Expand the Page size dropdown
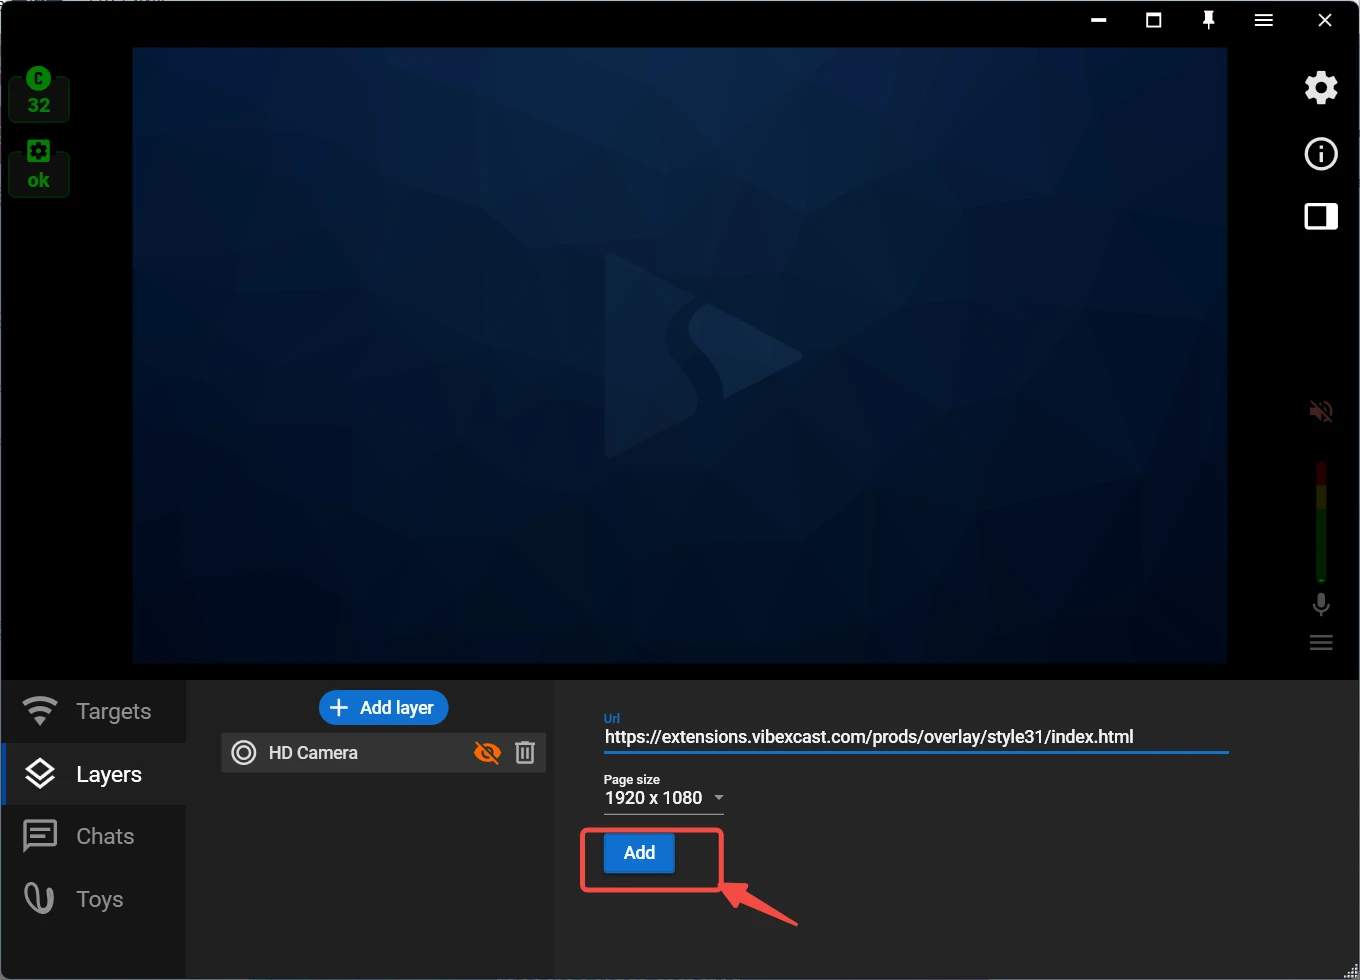This screenshot has height=980, width=1360. point(663,798)
